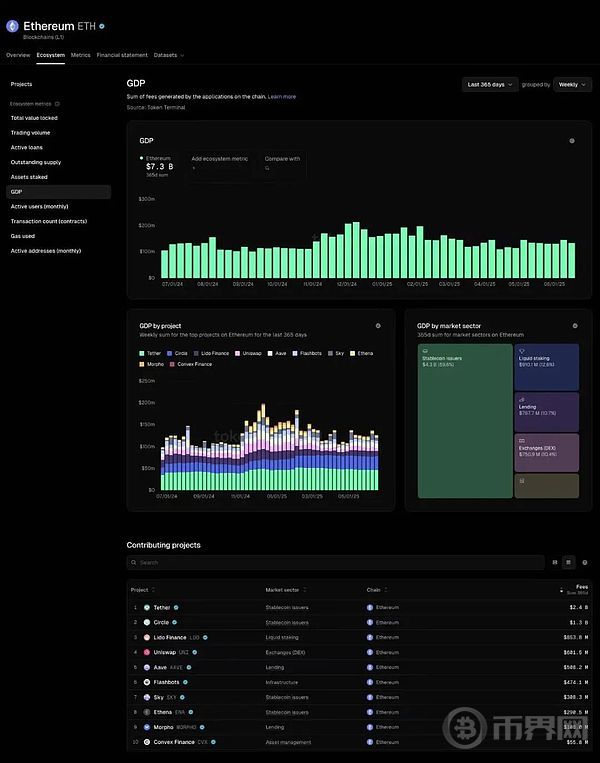Screen dimensions: 600x763
Task: Click the Ethereum chain icon in Tether row
Action: [x=370, y=607]
